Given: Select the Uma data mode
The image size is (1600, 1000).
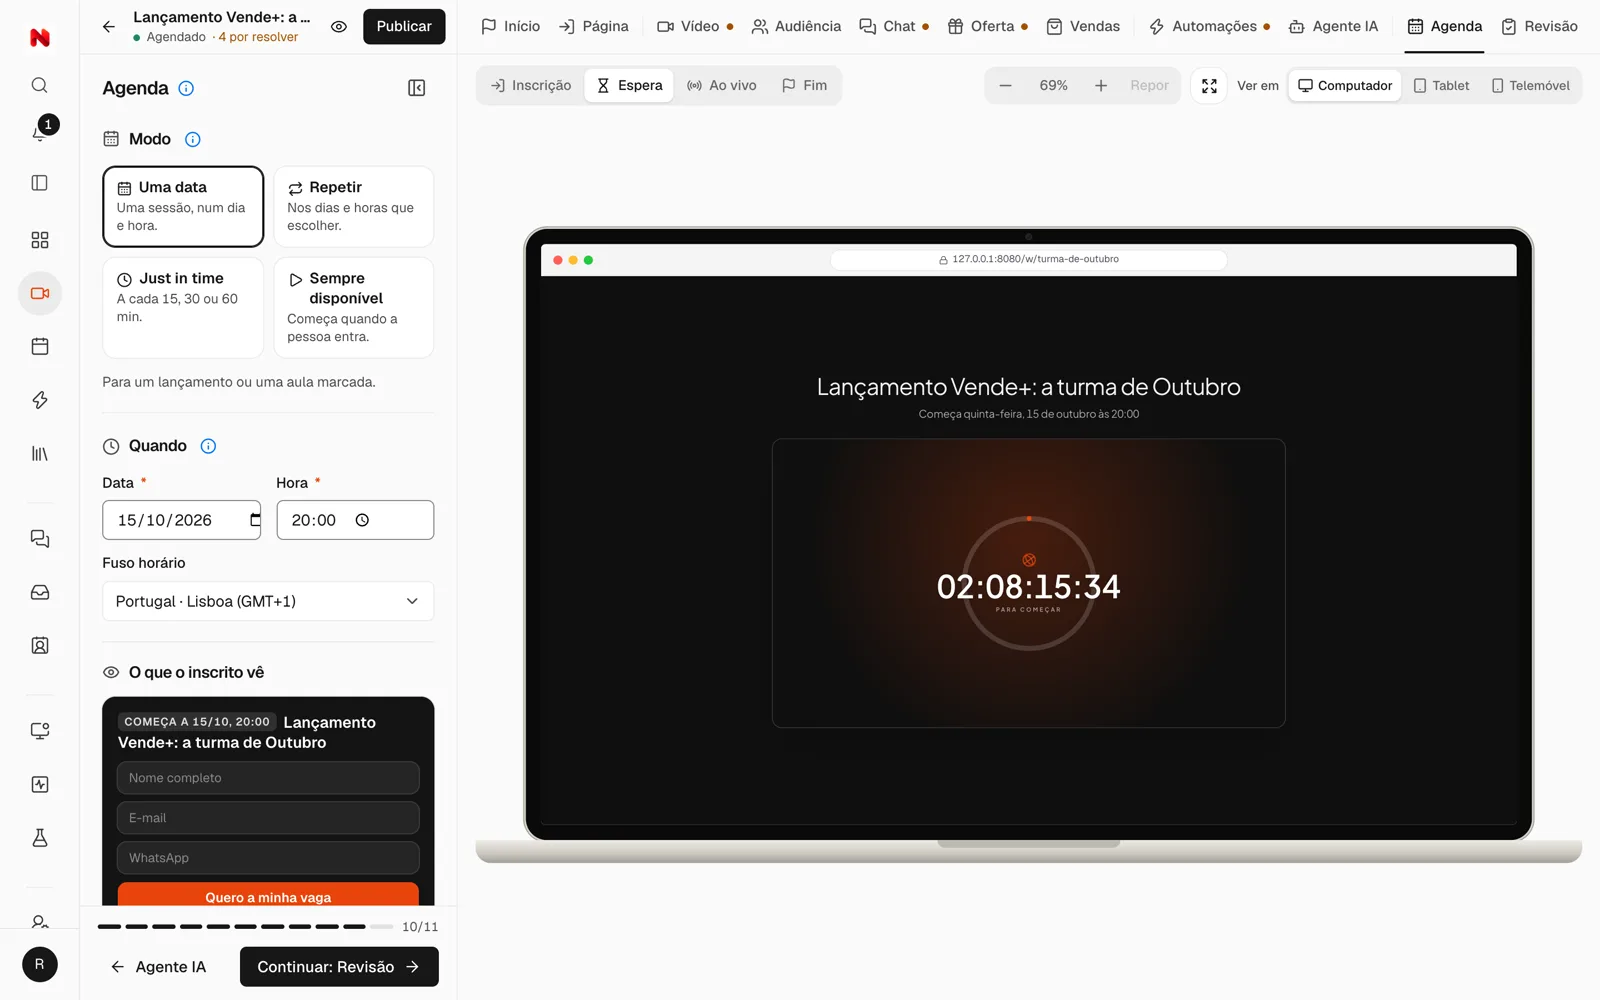Looking at the screenshot, I should tap(183, 206).
